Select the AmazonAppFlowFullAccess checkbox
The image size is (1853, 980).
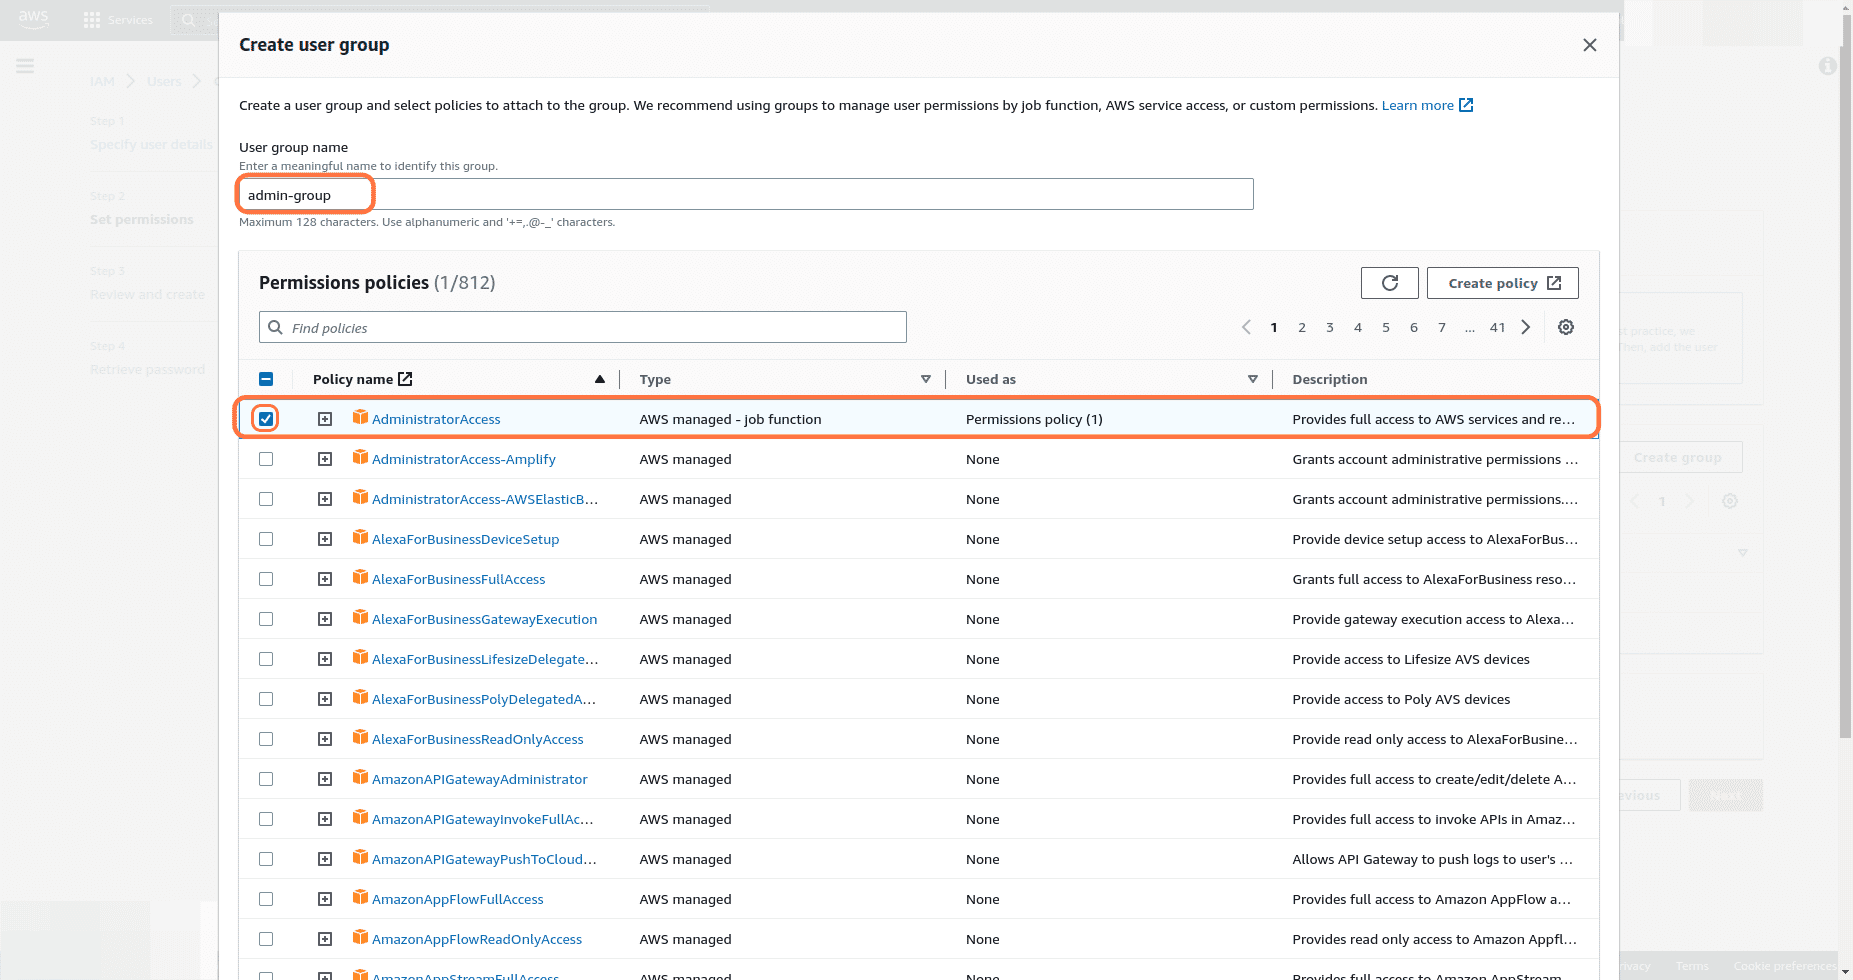tap(266, 899)
